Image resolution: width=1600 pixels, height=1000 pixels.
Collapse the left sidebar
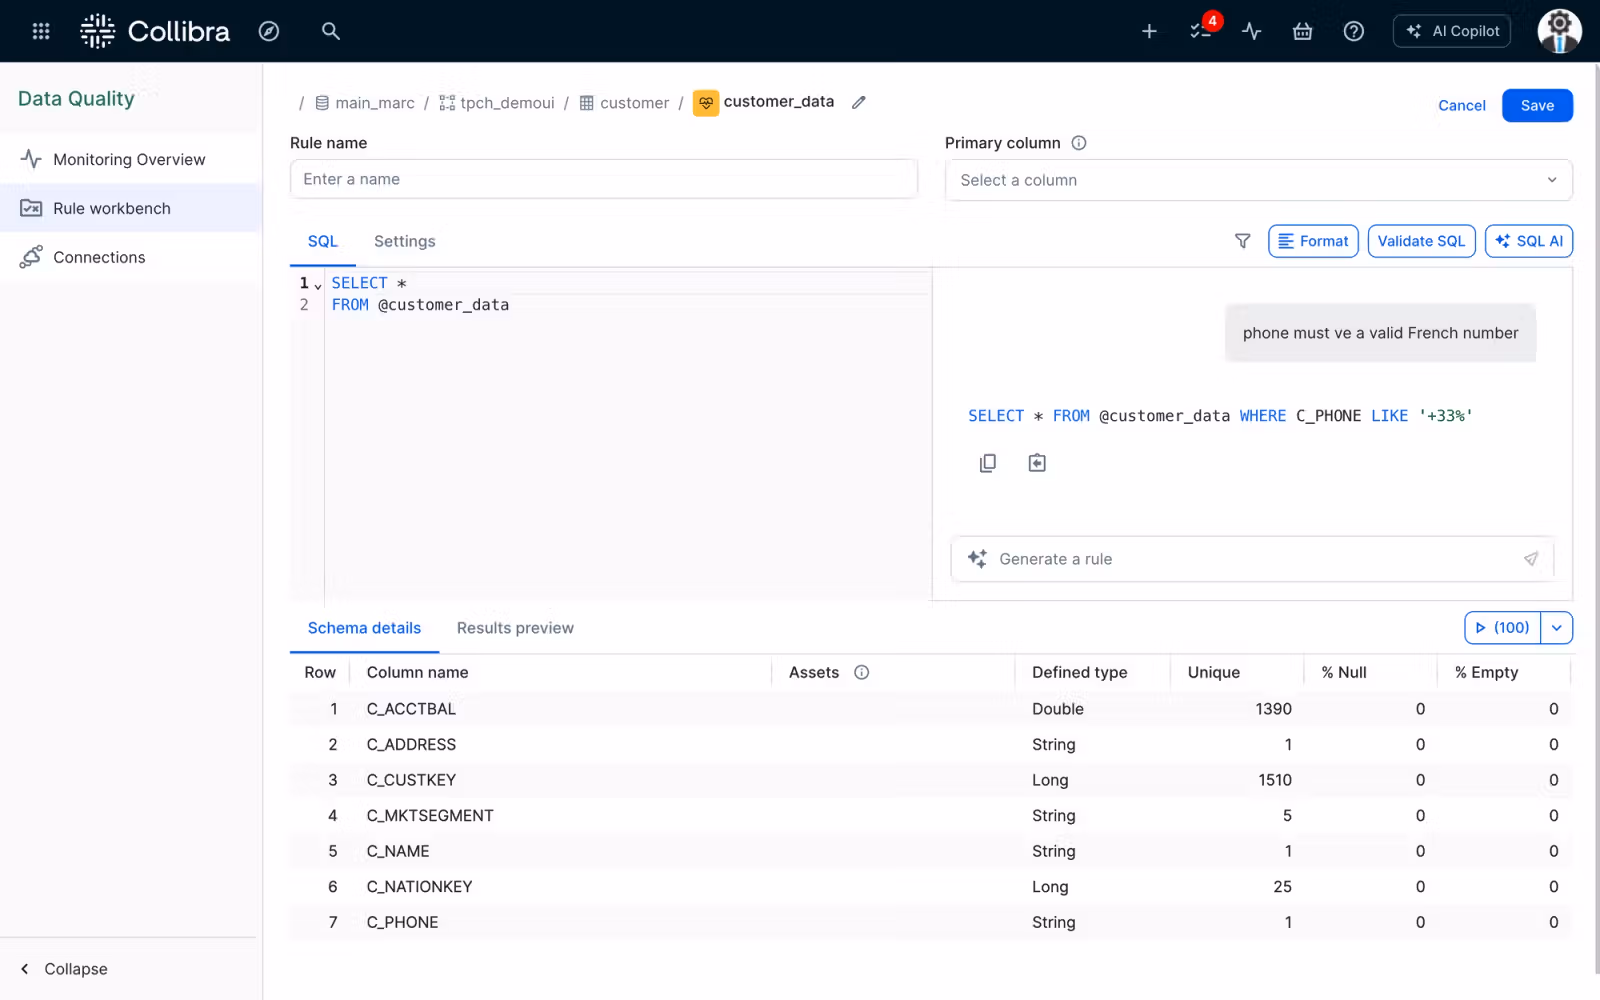pos(64,969)
